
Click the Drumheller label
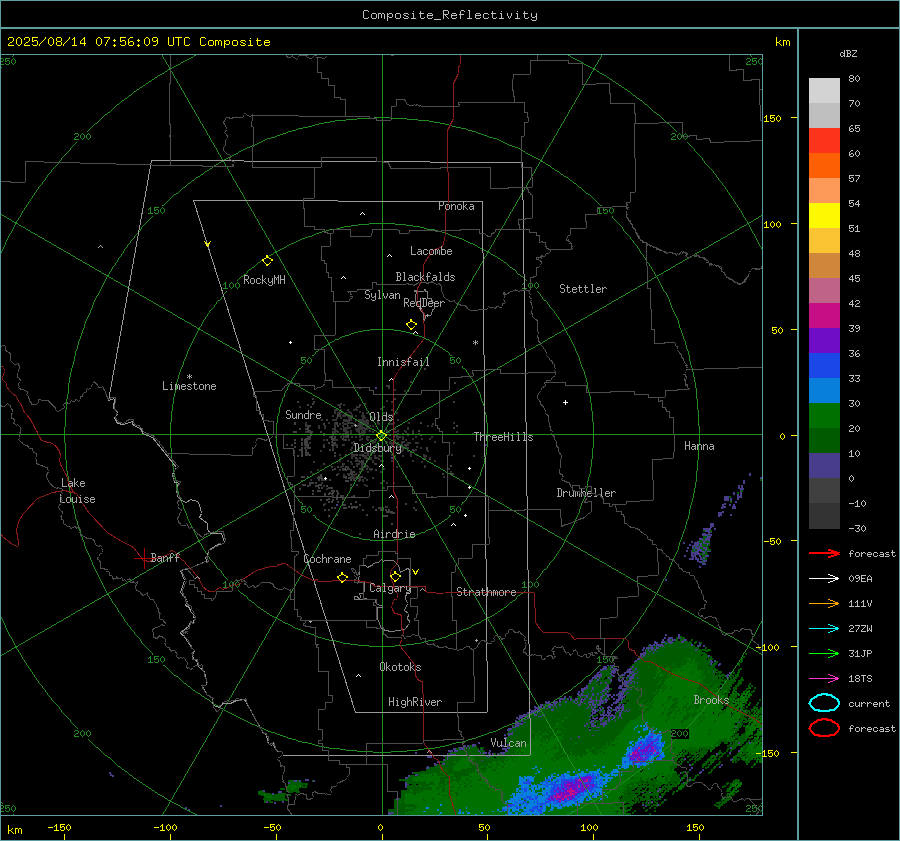(x=586, y=493)
